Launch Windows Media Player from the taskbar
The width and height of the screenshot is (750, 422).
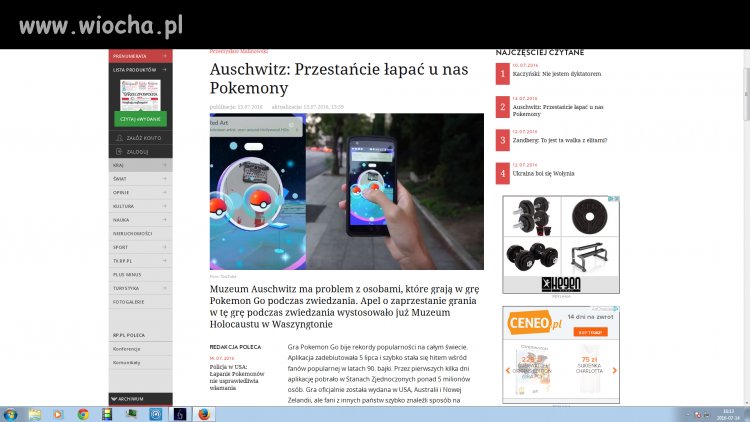click(x=58, y=414)
